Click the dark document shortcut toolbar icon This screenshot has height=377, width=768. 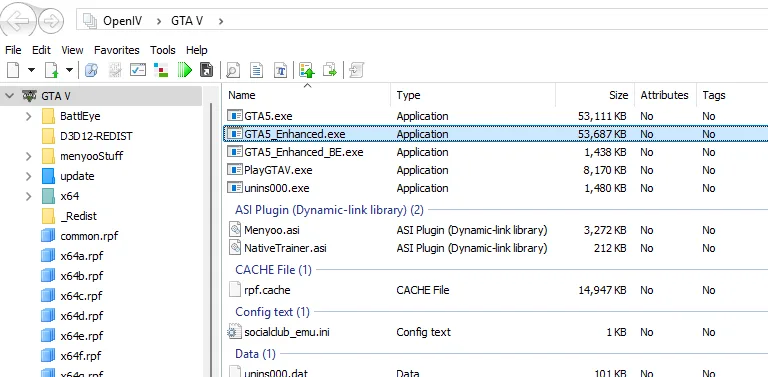coord(207,71)
